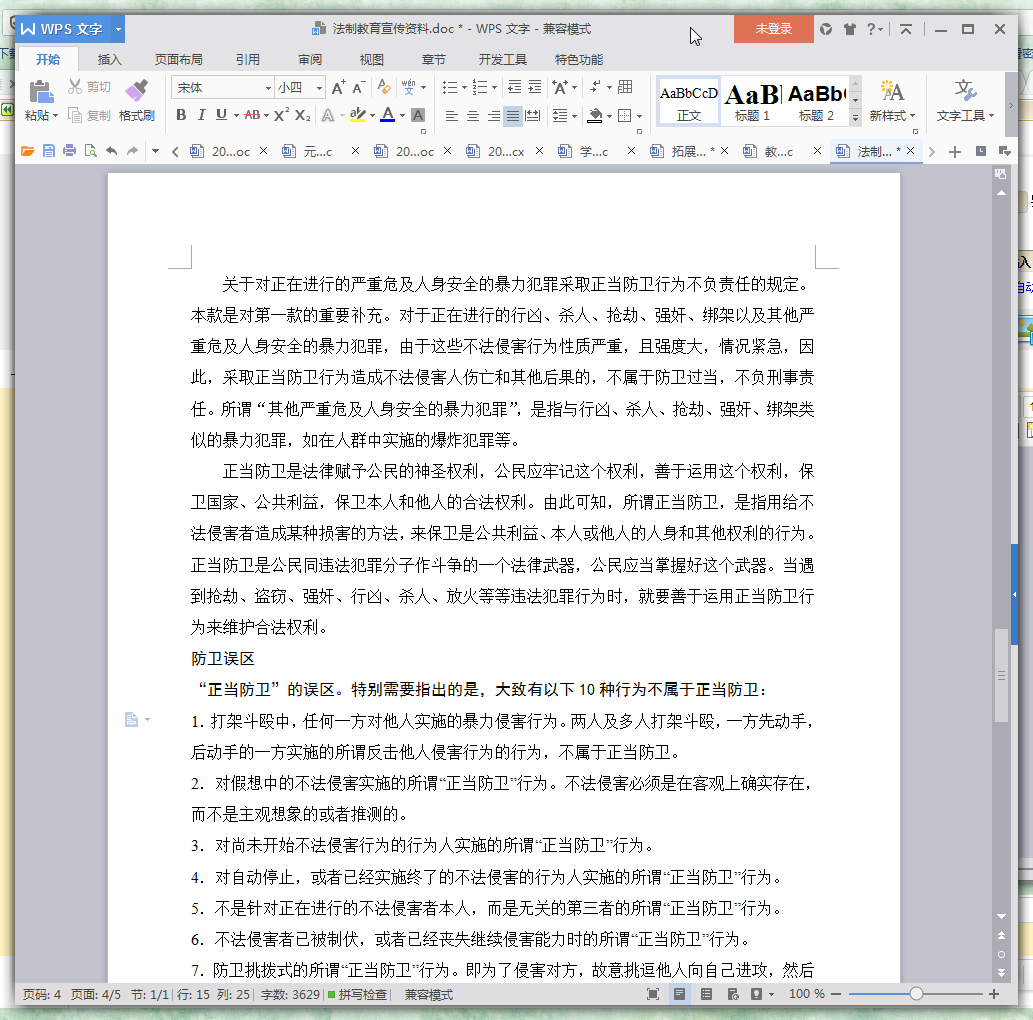The height and width of the screenshot is (1020, 1033).
Task: Open borders dropdown arrow
Action: pos(640,117)
